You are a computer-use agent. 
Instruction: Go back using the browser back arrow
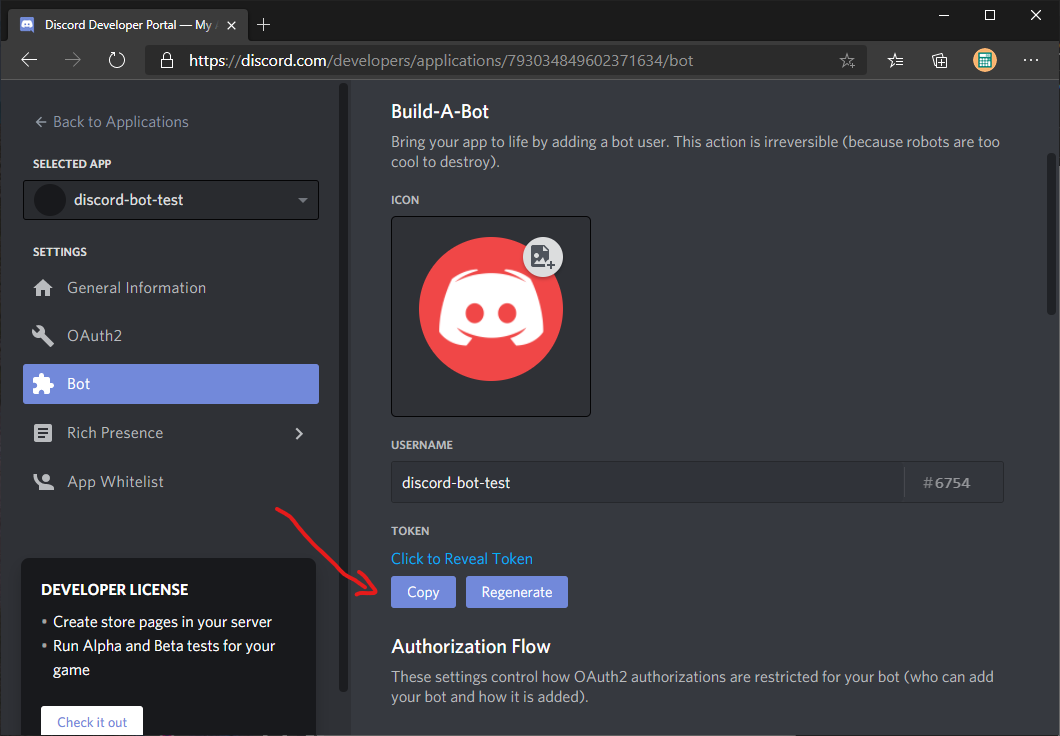coord(29,60)
